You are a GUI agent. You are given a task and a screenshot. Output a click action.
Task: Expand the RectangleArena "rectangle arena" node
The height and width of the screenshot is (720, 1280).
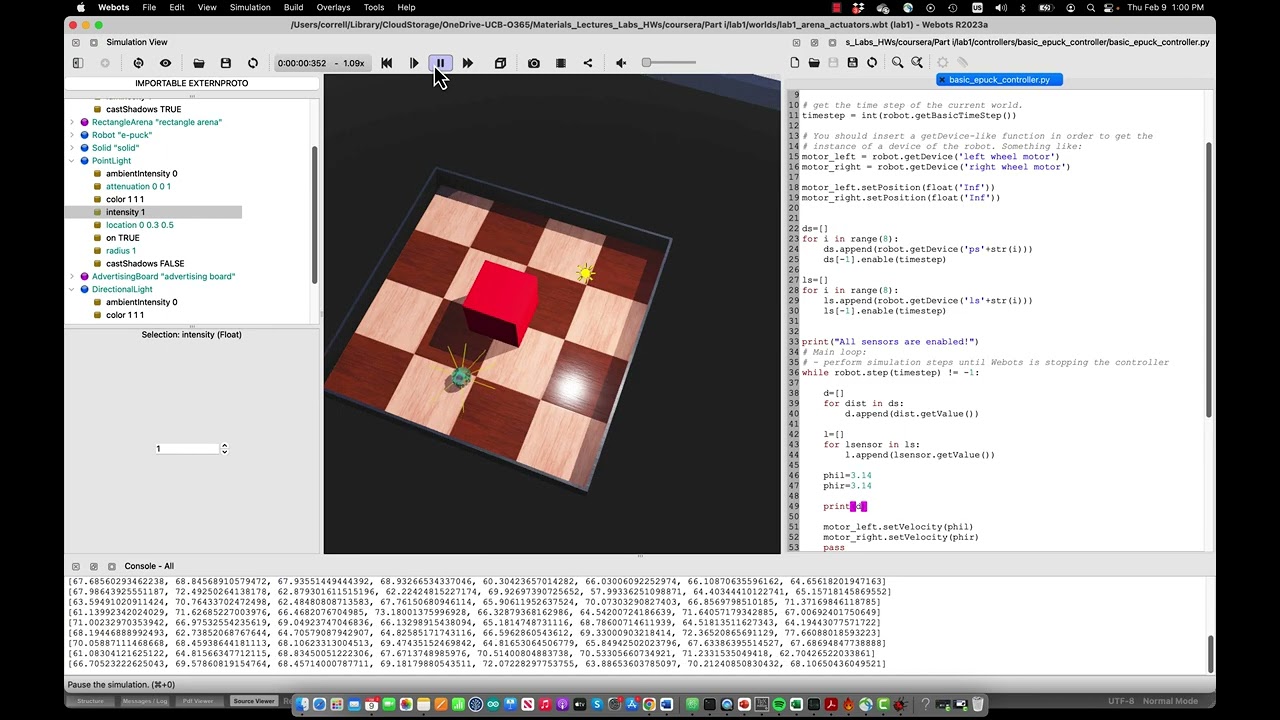[x=72, y=122]
